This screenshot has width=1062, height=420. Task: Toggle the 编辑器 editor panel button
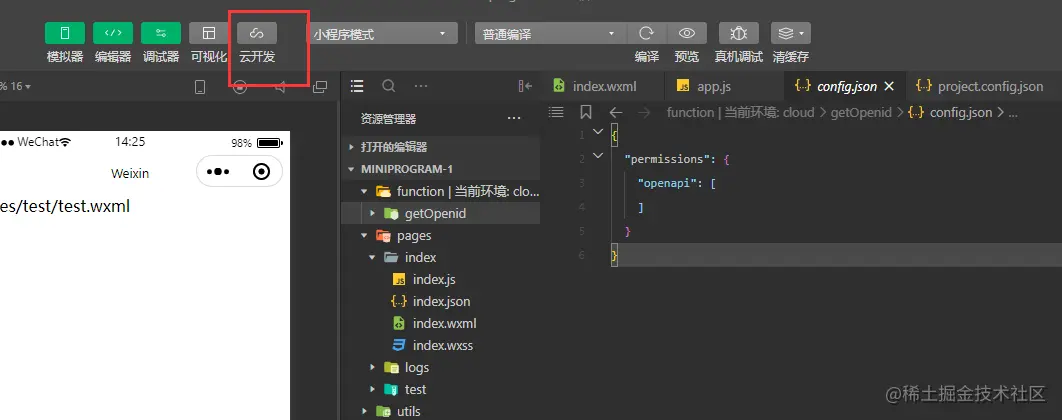pos(112,33)
